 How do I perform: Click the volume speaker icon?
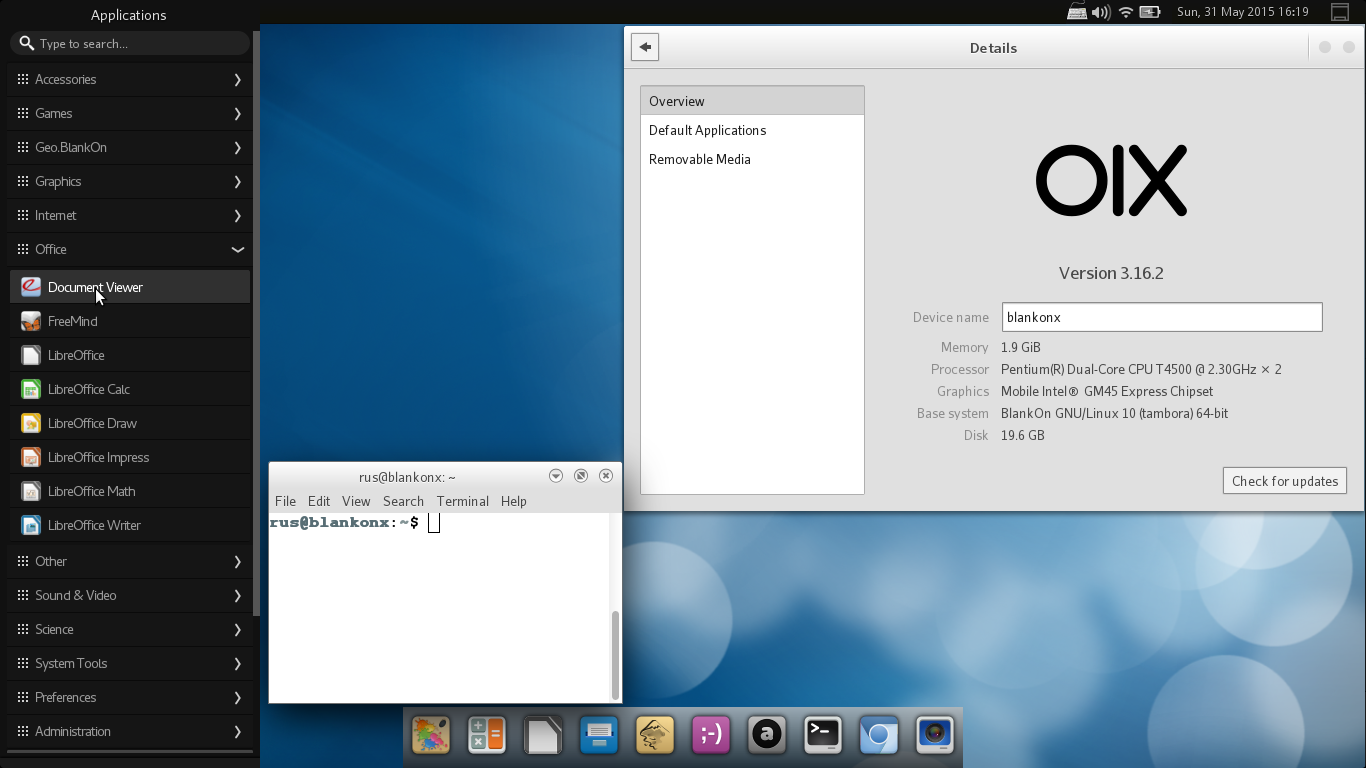pyautogui.click(x=1101, y=12)
